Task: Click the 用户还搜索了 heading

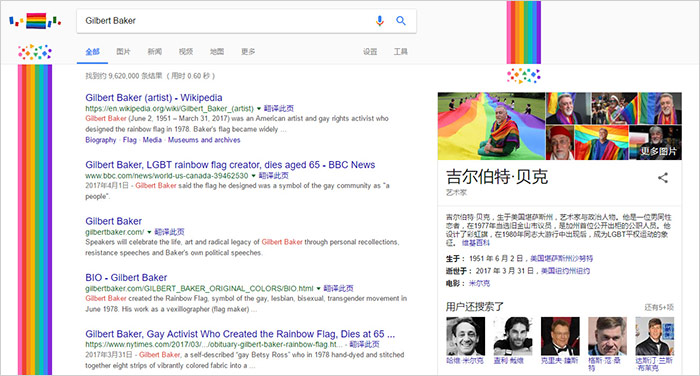Action: [x=474, y=307]
